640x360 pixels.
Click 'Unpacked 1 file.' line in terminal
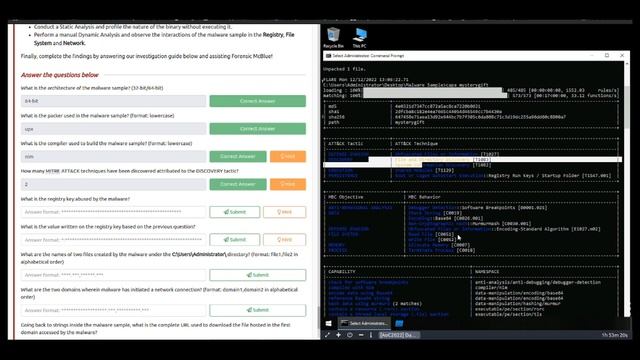[x=344, y=69]
